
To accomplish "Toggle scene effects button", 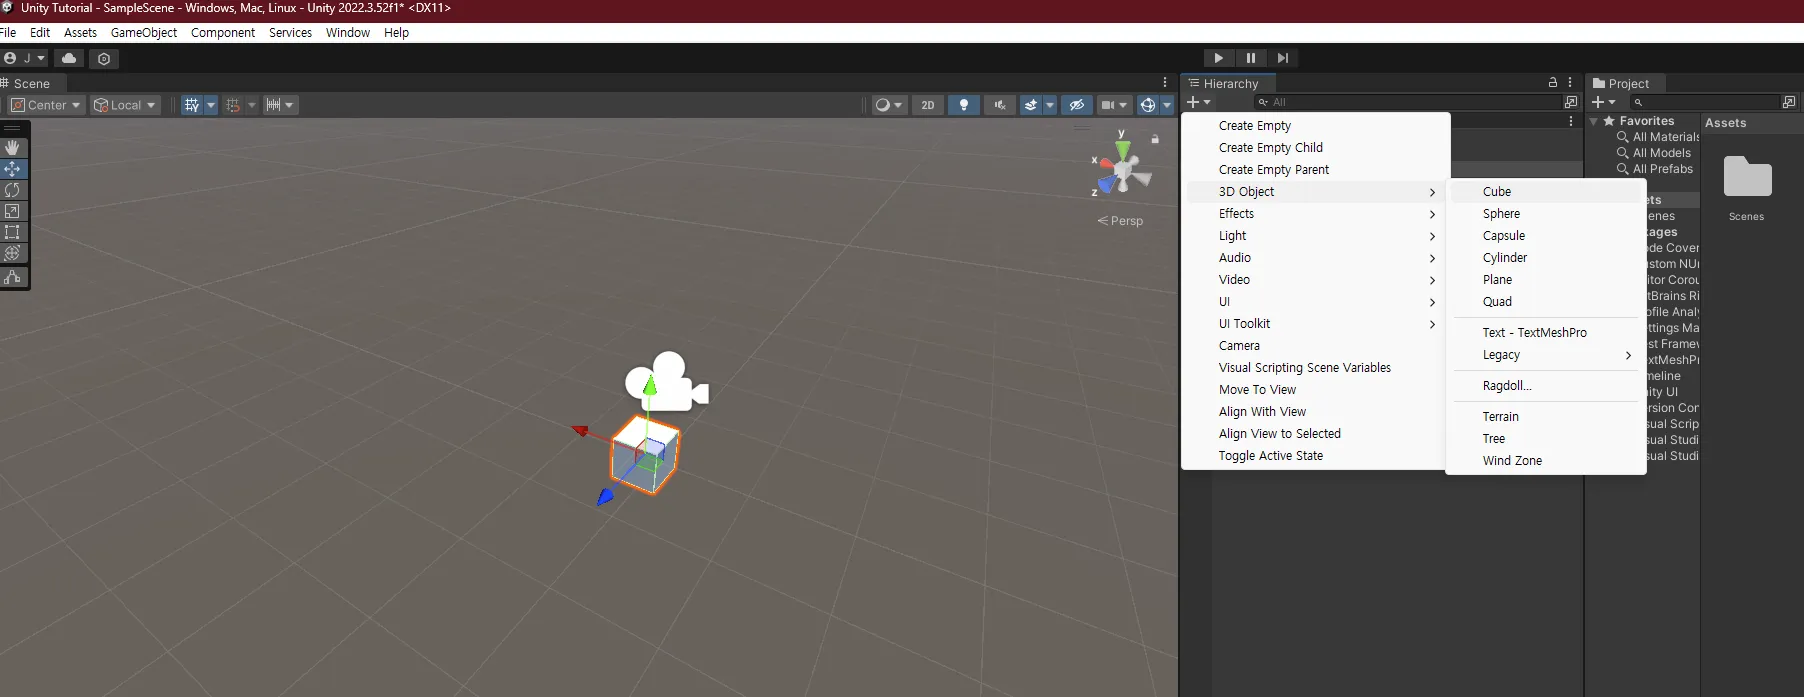I will [1031, 105].
